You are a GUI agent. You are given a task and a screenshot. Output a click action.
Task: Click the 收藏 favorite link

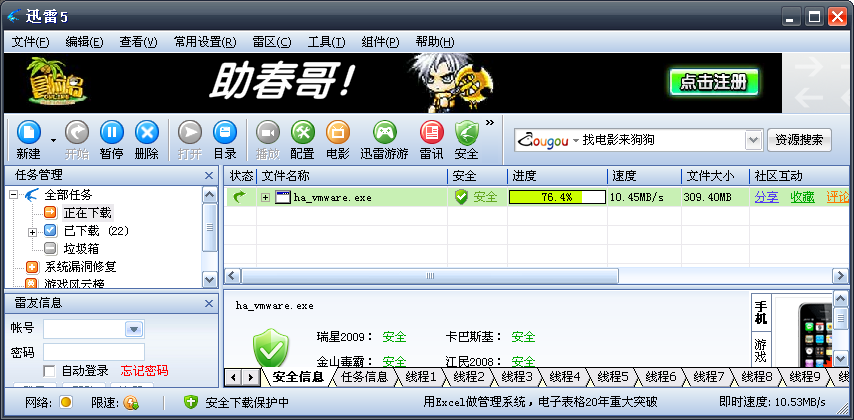802,197
